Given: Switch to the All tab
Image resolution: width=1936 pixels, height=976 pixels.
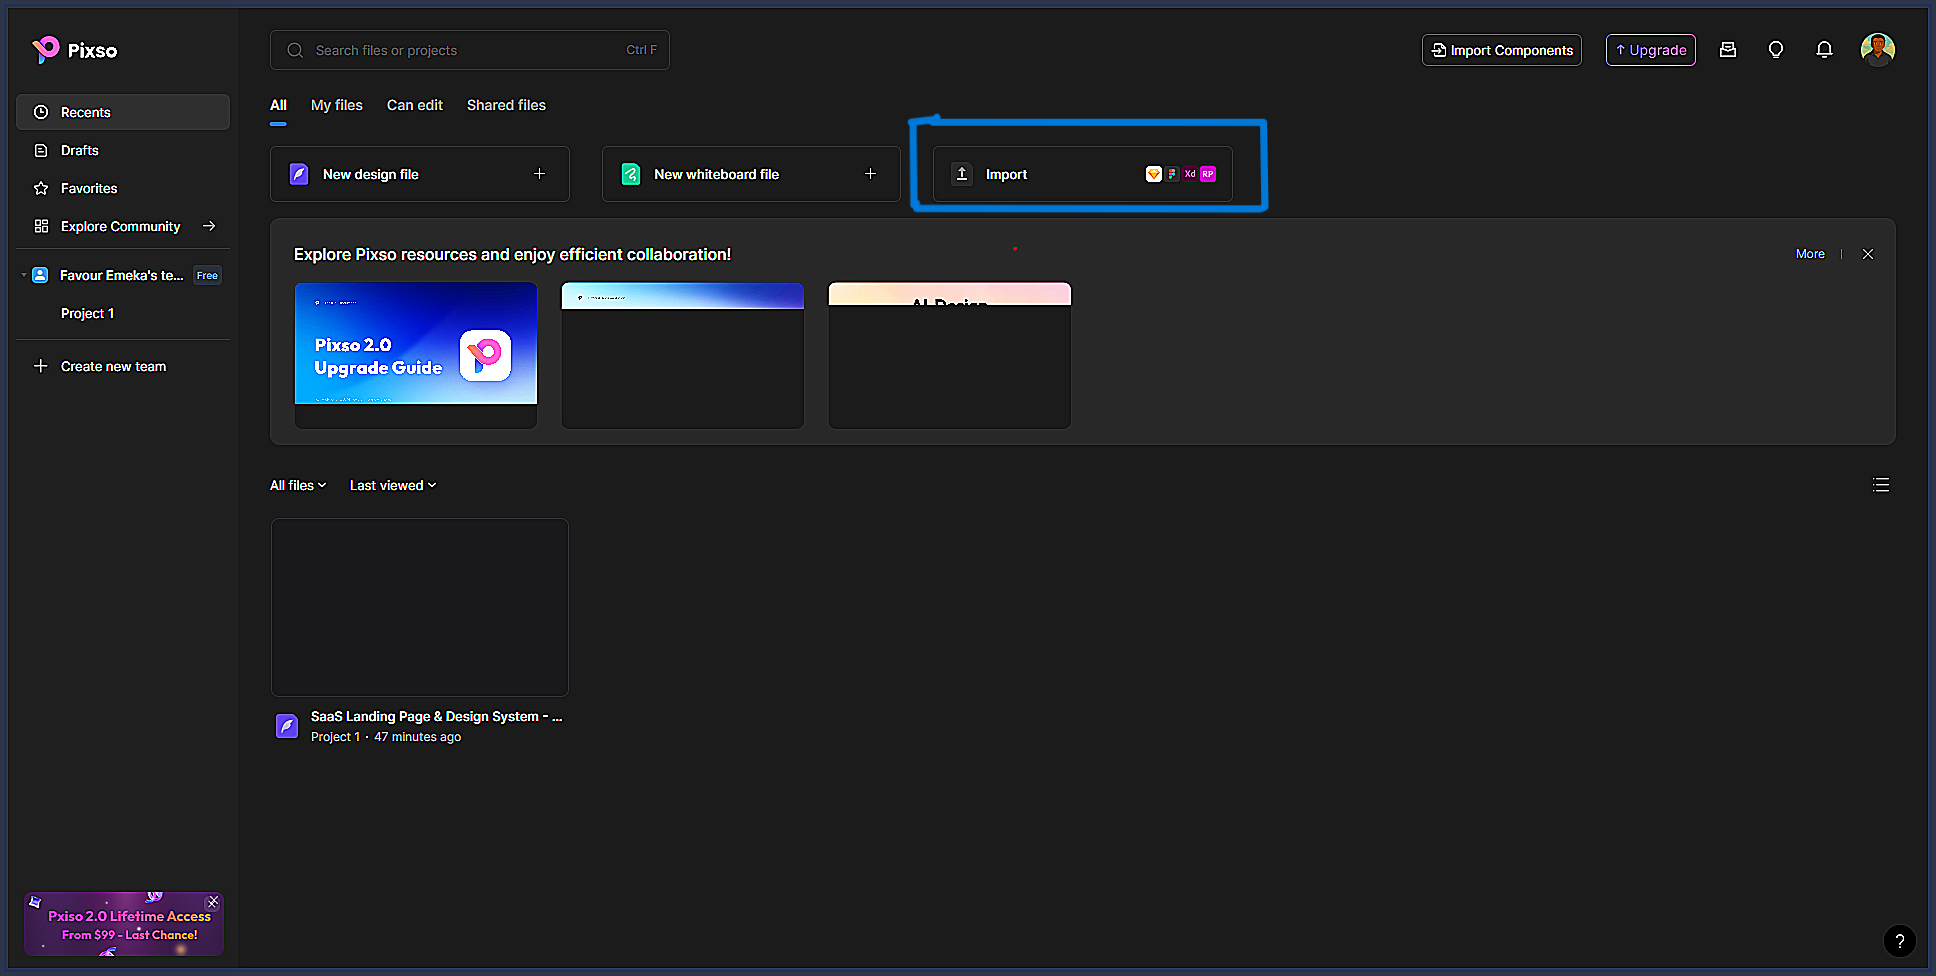Looking at the screenshot, I should (x=278, y=105).
